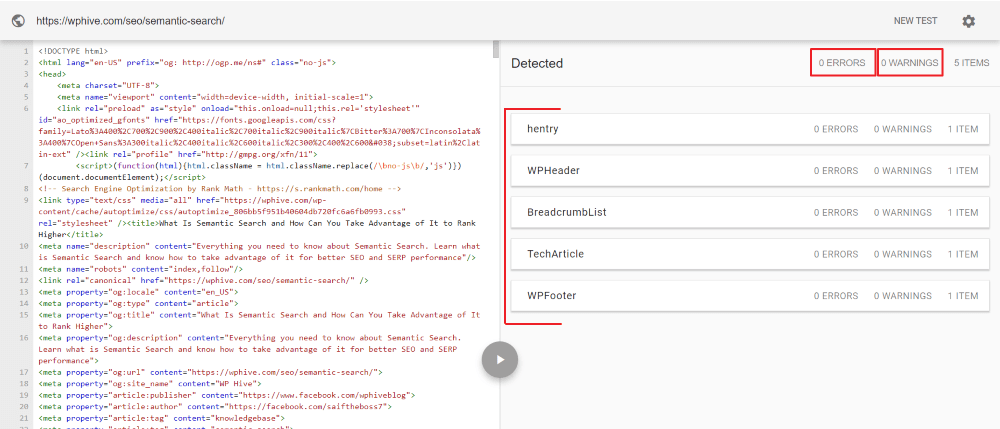Click the og:site_name WP Hive line
The image size is (1000, 429).
150,384
